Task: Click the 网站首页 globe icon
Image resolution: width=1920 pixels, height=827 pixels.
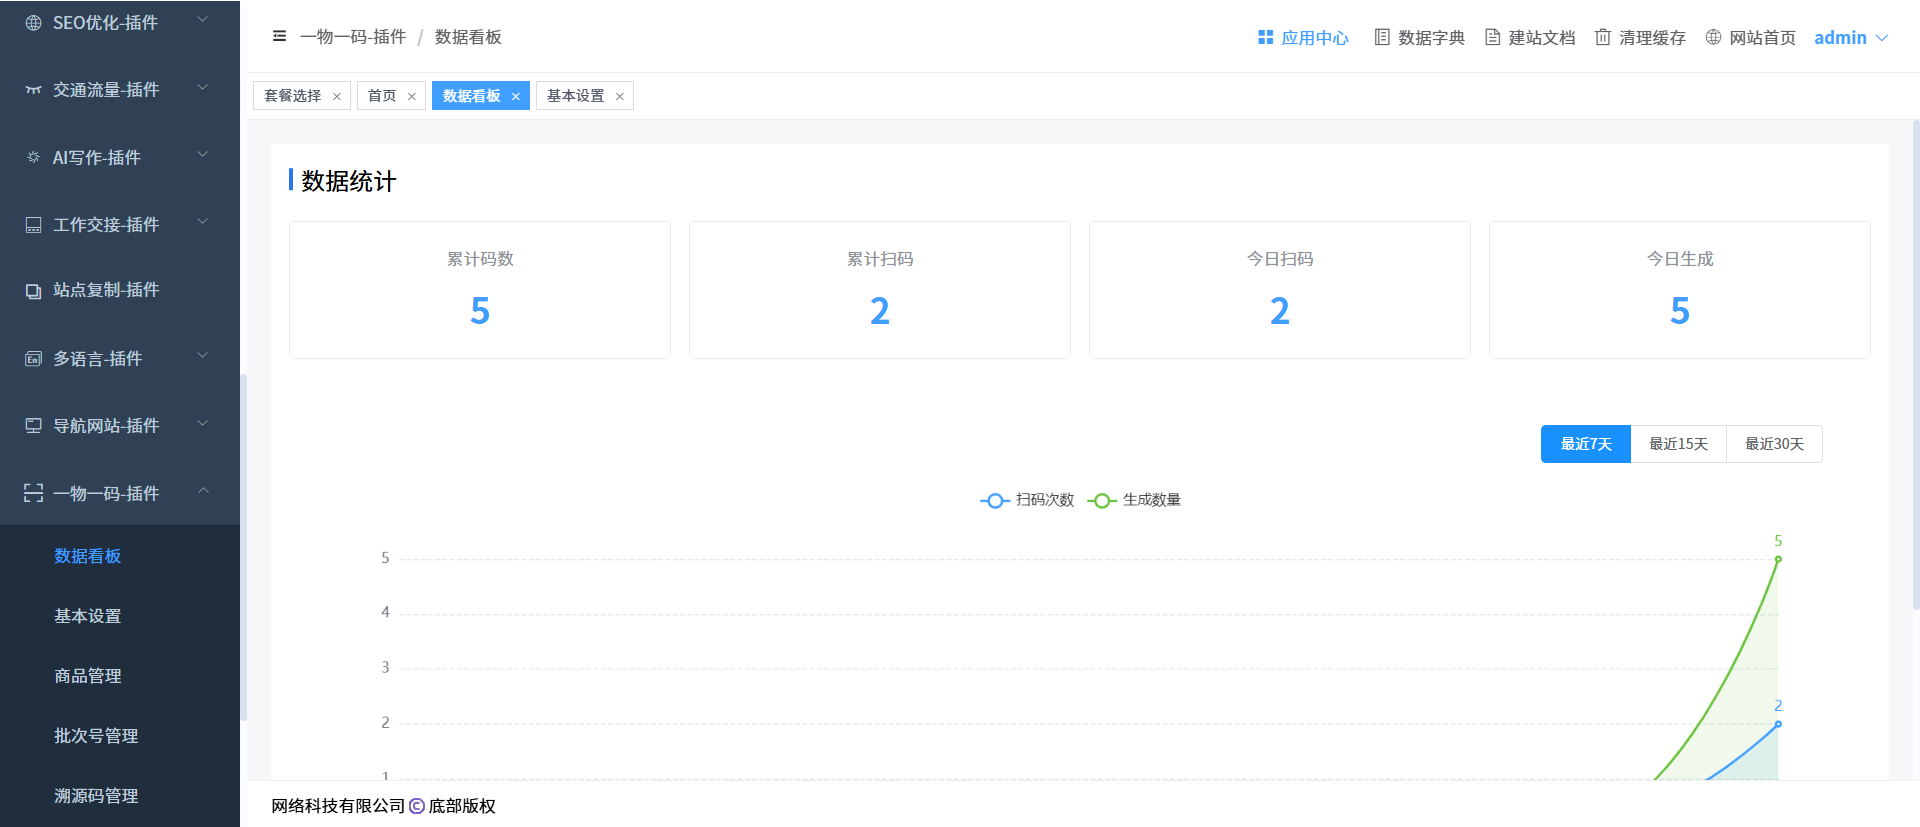Action: (x=1713, y=37)
